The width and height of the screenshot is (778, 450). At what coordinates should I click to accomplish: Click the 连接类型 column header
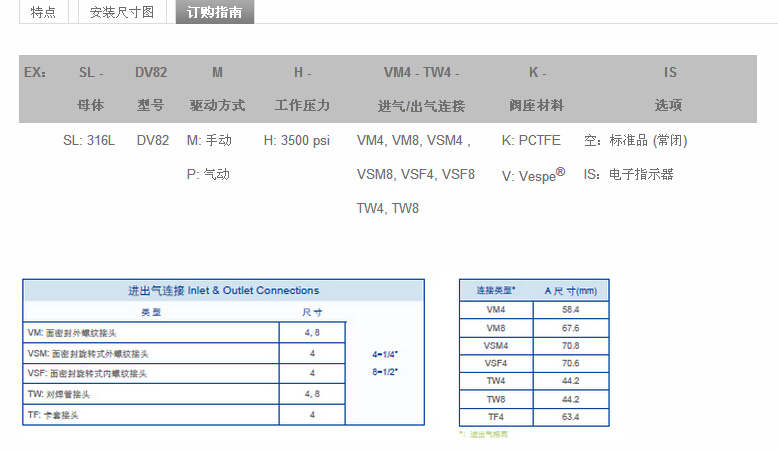[x=496, y=290]
